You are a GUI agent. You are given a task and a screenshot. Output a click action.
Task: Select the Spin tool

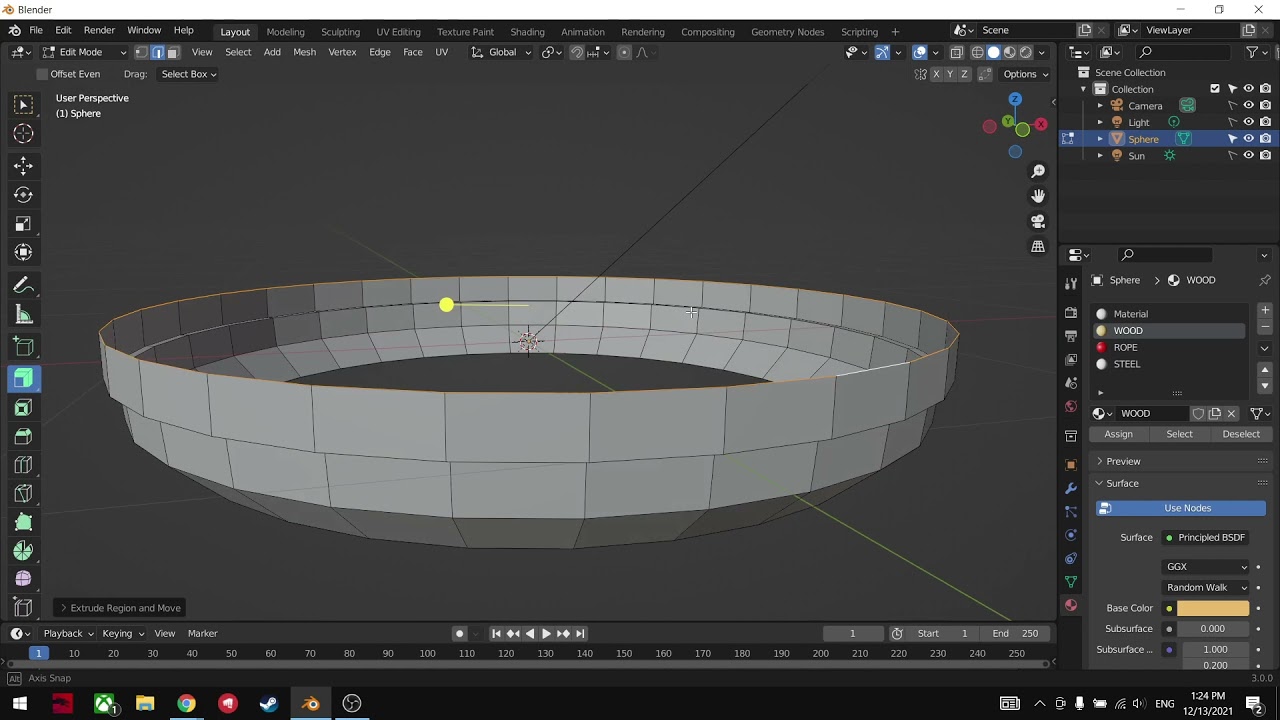coord(23,551)
